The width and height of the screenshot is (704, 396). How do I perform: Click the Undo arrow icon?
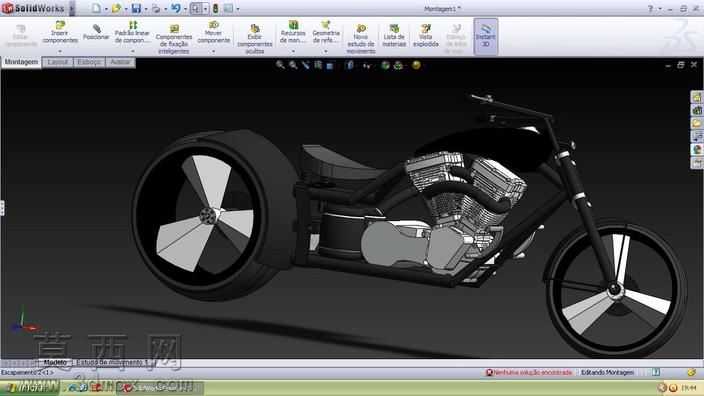click(x=176, y=8)
